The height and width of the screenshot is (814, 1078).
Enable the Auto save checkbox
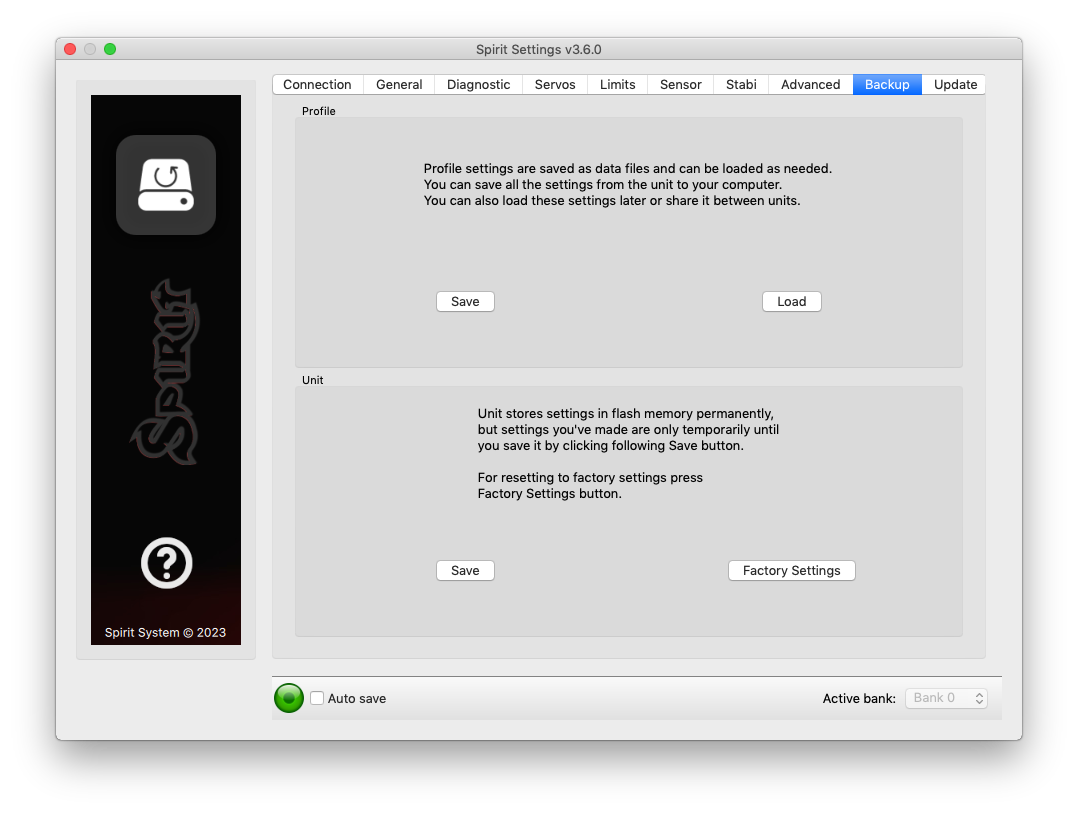(317, 698)
